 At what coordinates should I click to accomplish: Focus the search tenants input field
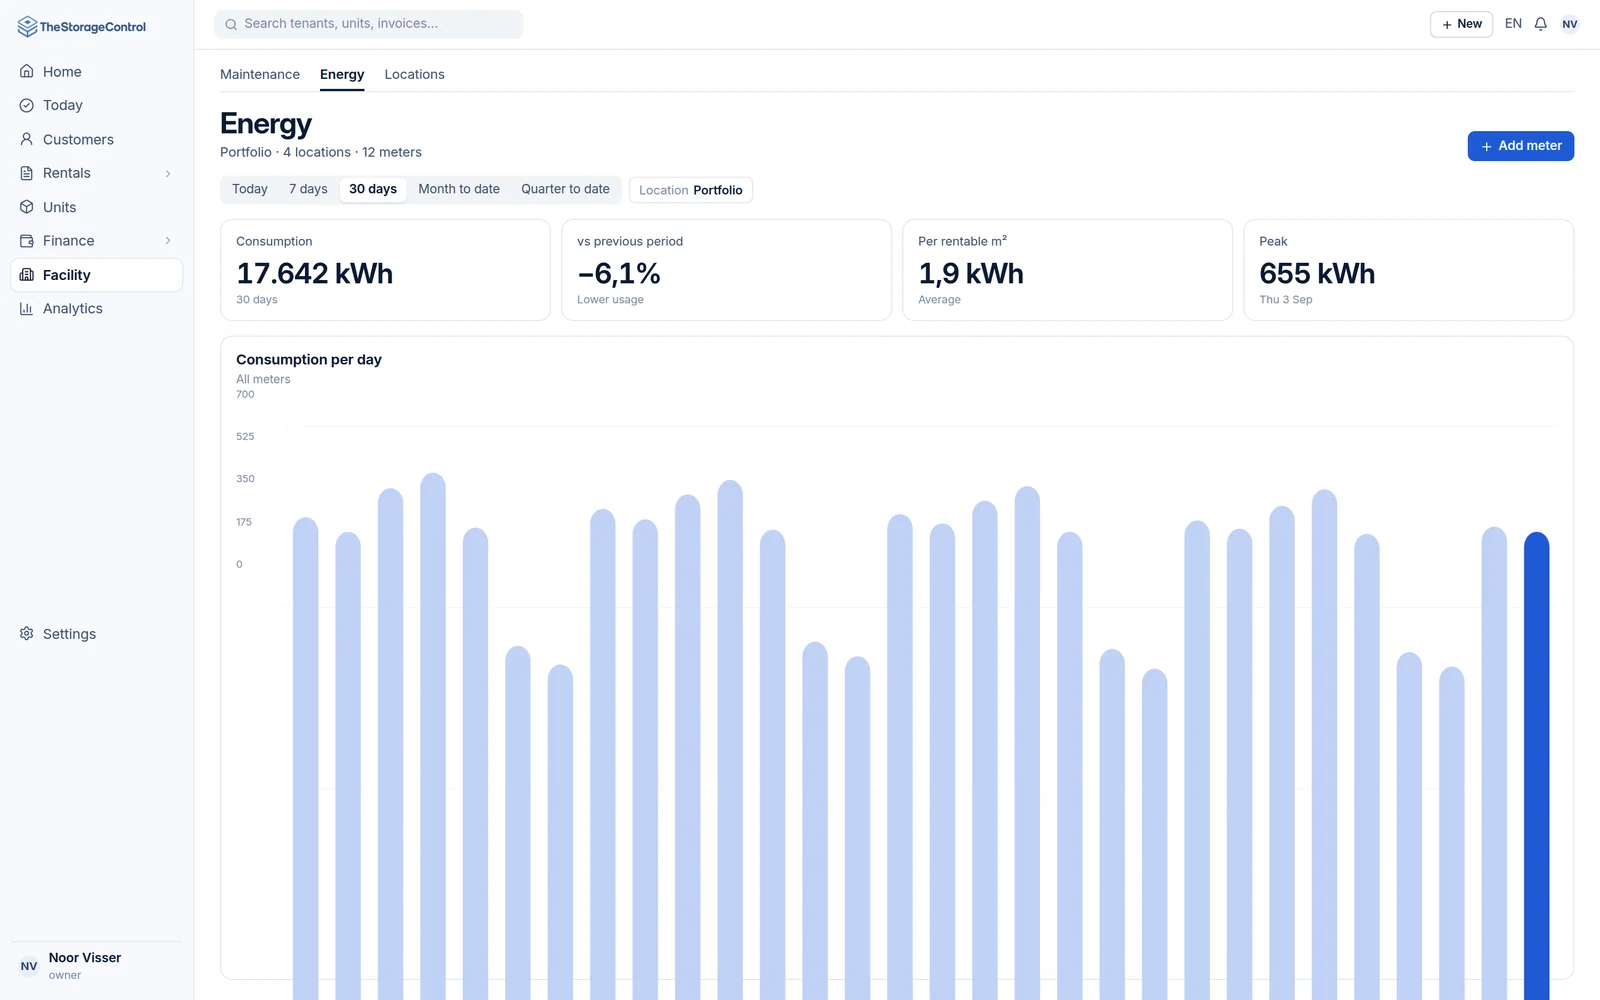[x=369, y=24]
